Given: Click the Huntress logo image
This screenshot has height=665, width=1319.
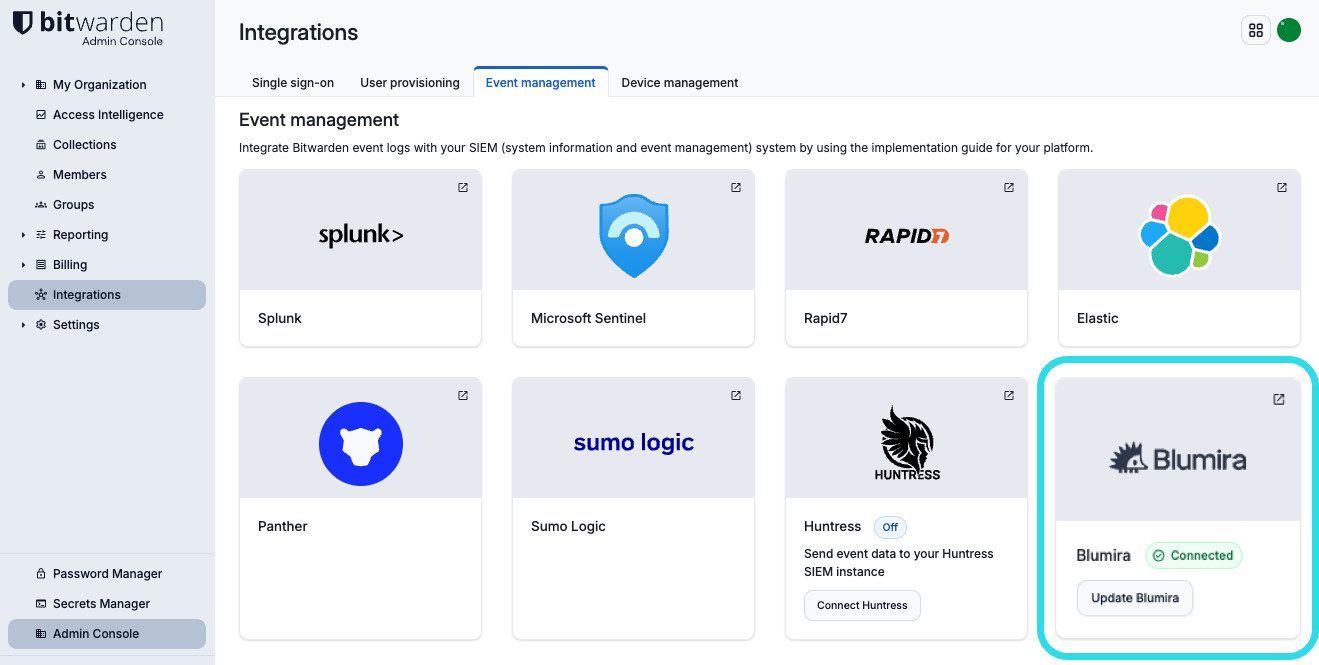Looking at the screenshot, I should 907,444.
